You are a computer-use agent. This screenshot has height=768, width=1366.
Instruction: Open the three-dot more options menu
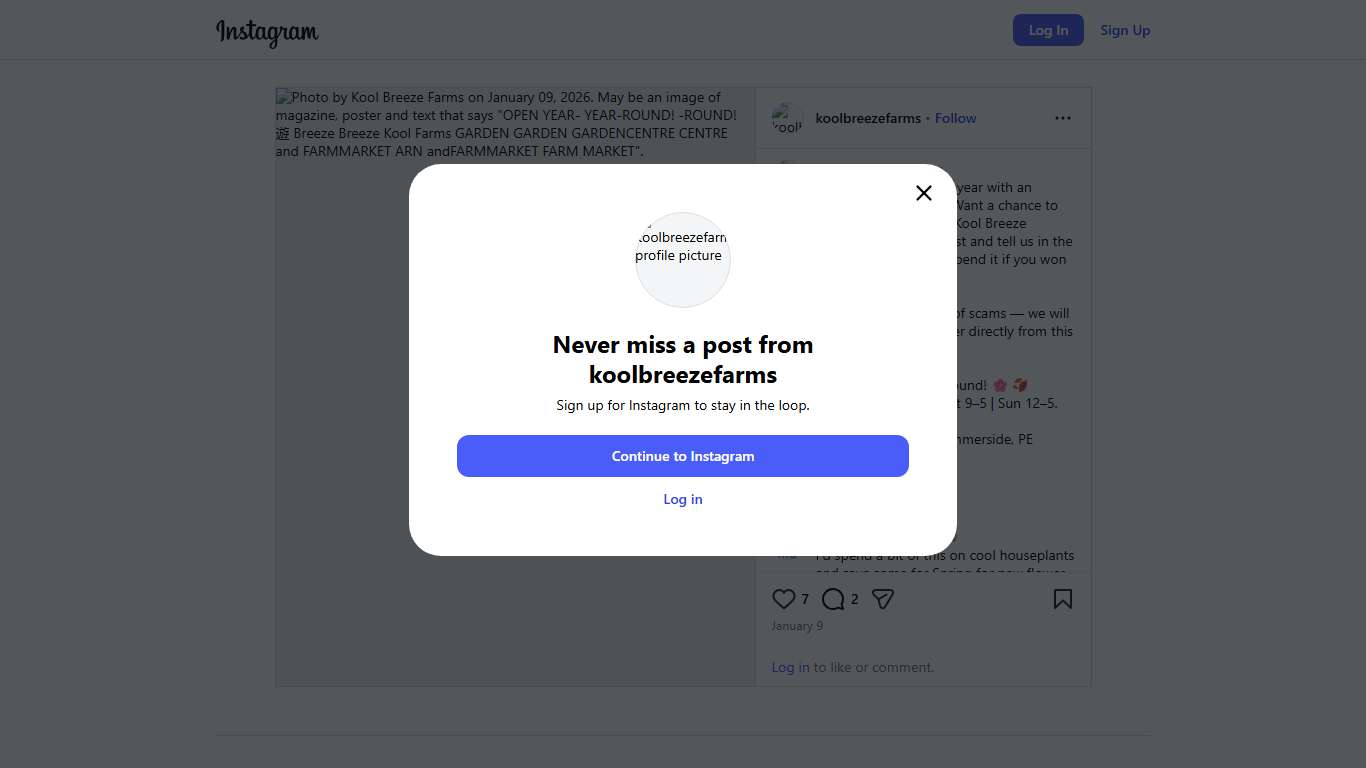coord(1062,118)
